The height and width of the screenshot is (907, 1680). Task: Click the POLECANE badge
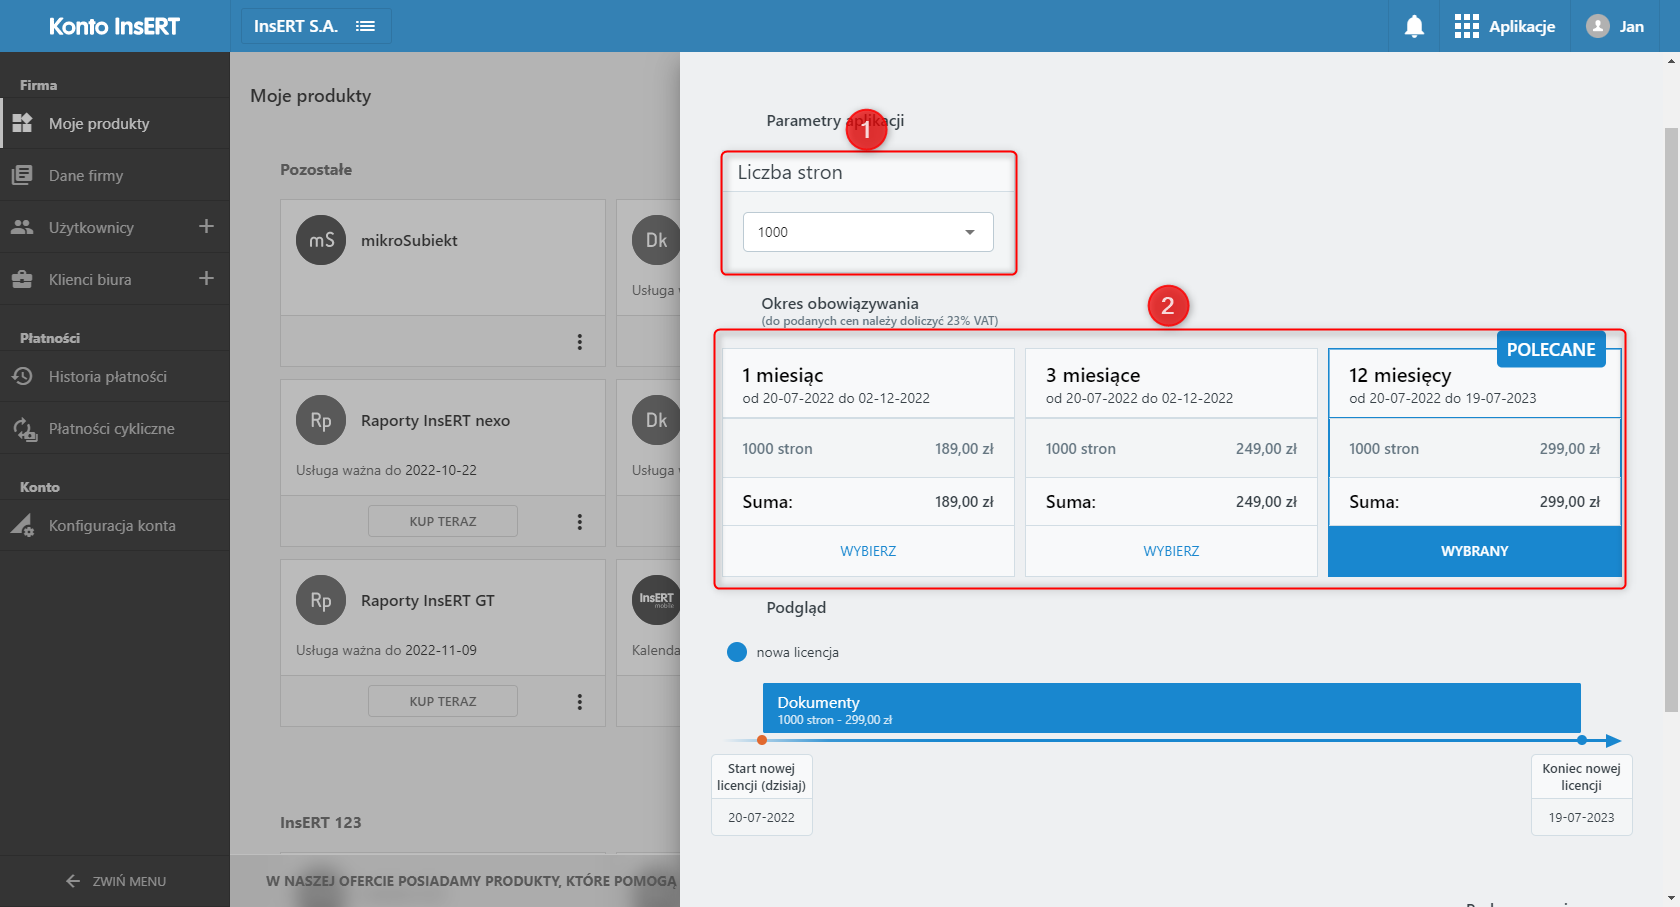[x=1551, y=349]
